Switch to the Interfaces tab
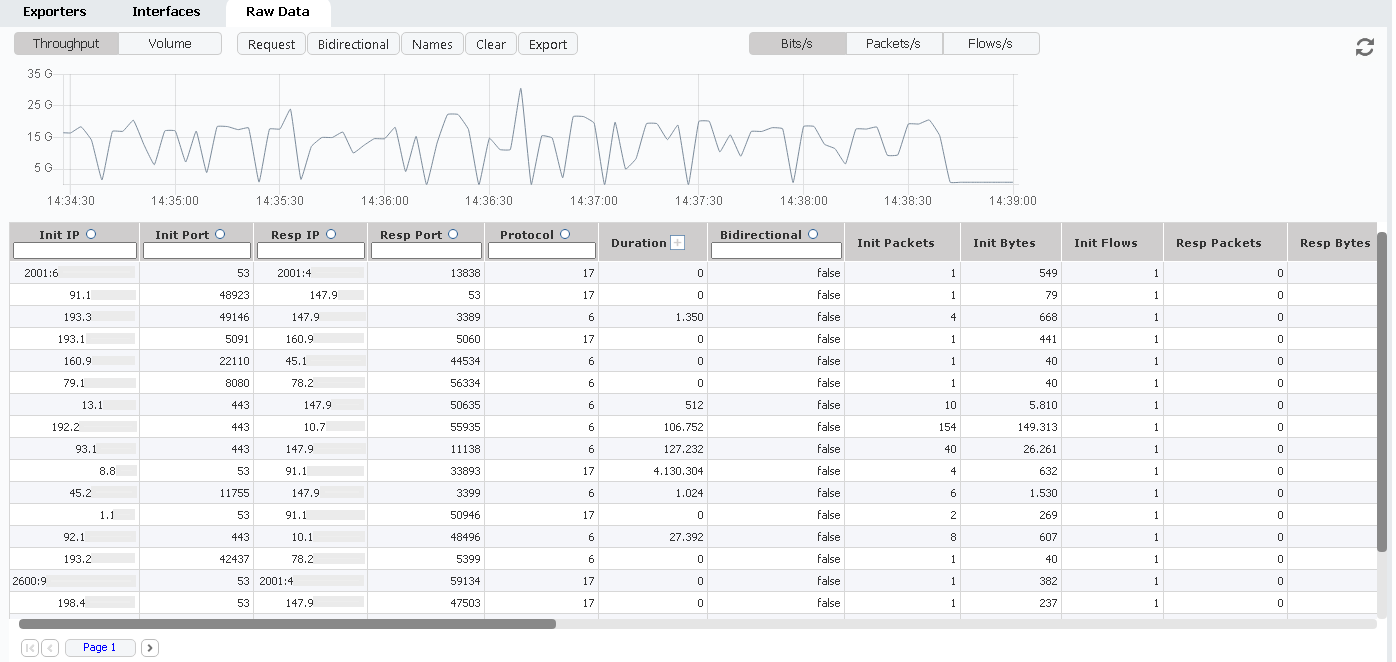Viewport: 1396px width, 662px height. click(x=166, y=12)
